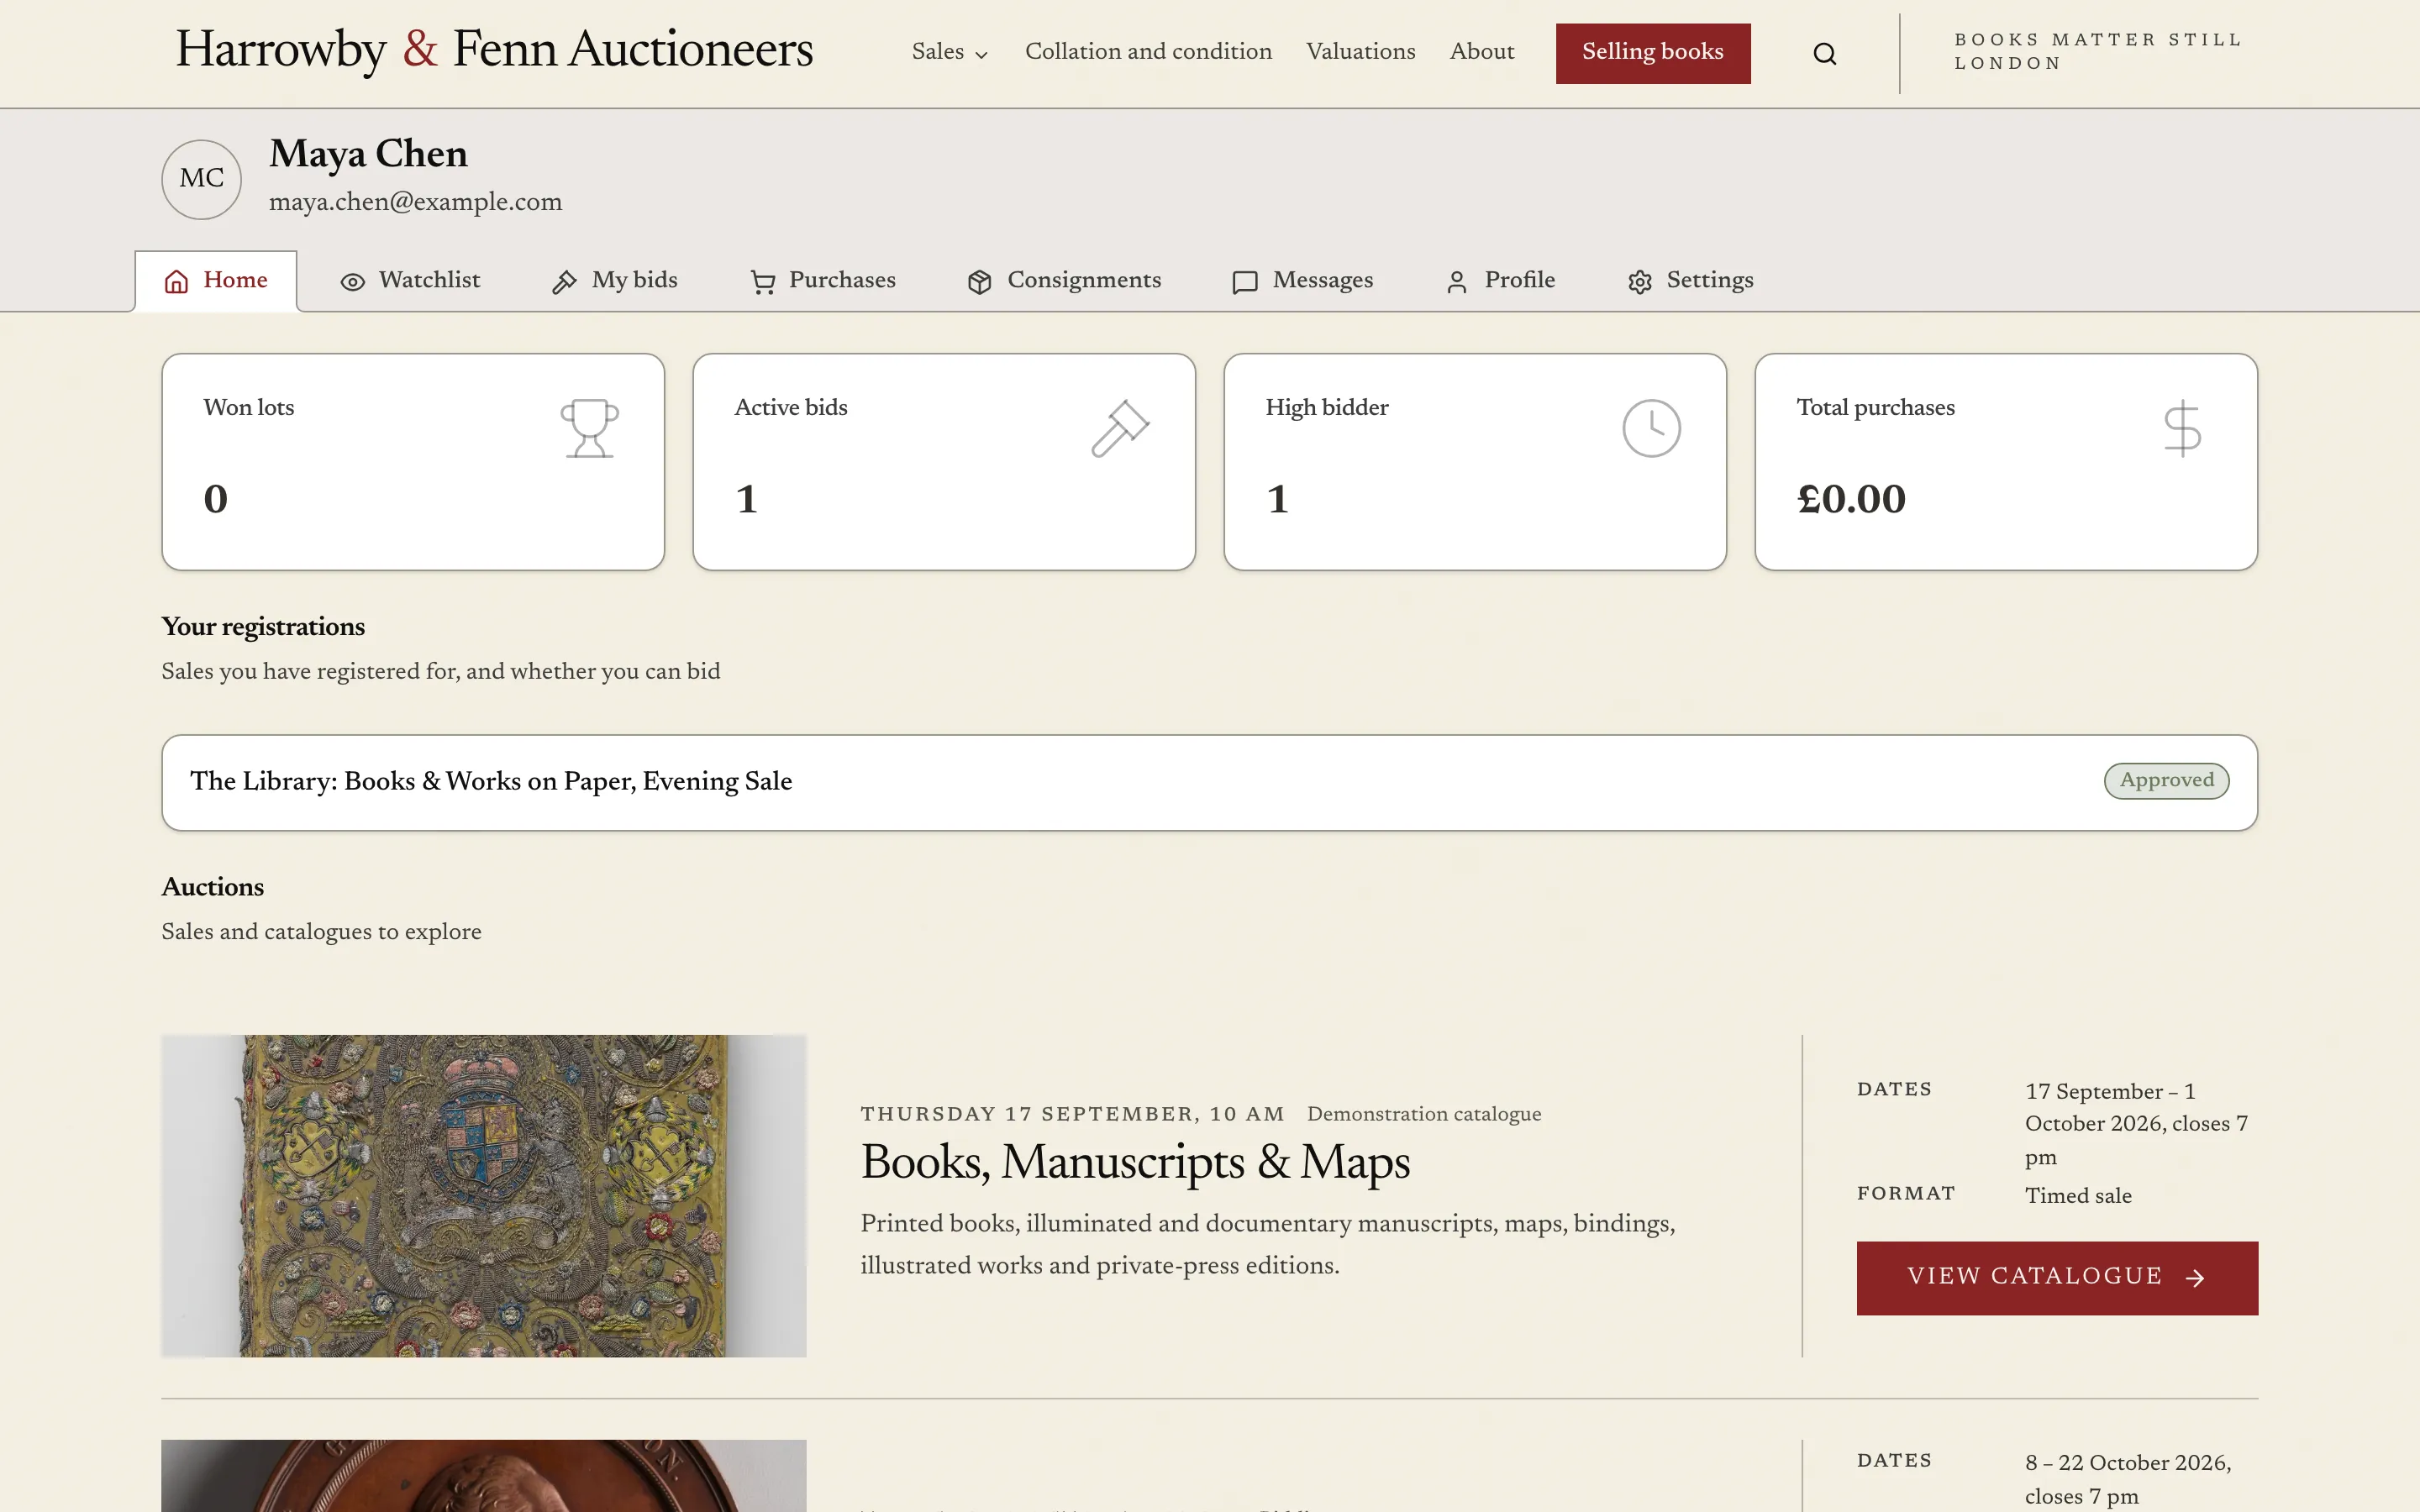The width and height of the screenshot is (2420, 1512).
Task: Click the Demonstration catalogue label
Action: [1424, 1114]
